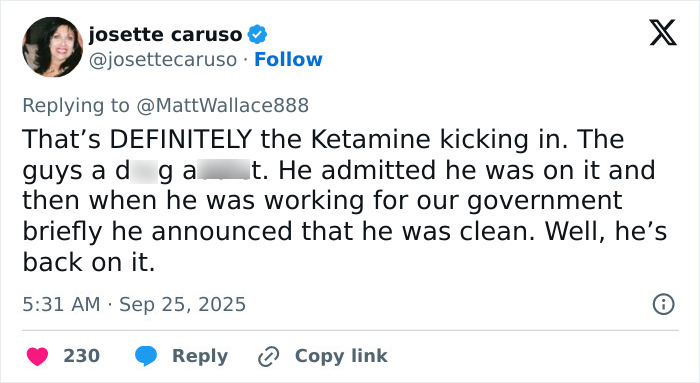
Task: Click the blue verified badge
Action: (257, 34)
